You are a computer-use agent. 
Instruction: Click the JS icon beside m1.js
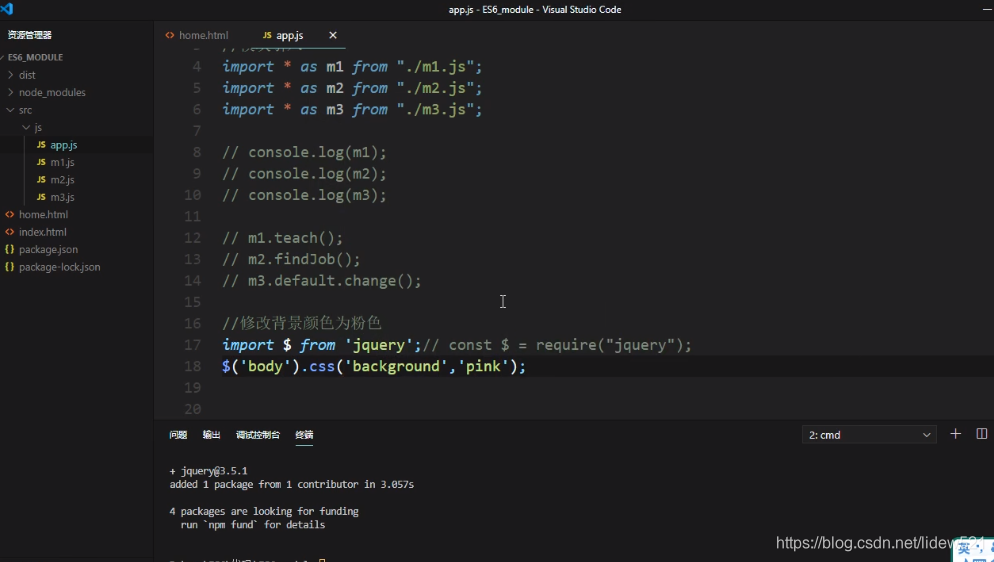point(41,163)
